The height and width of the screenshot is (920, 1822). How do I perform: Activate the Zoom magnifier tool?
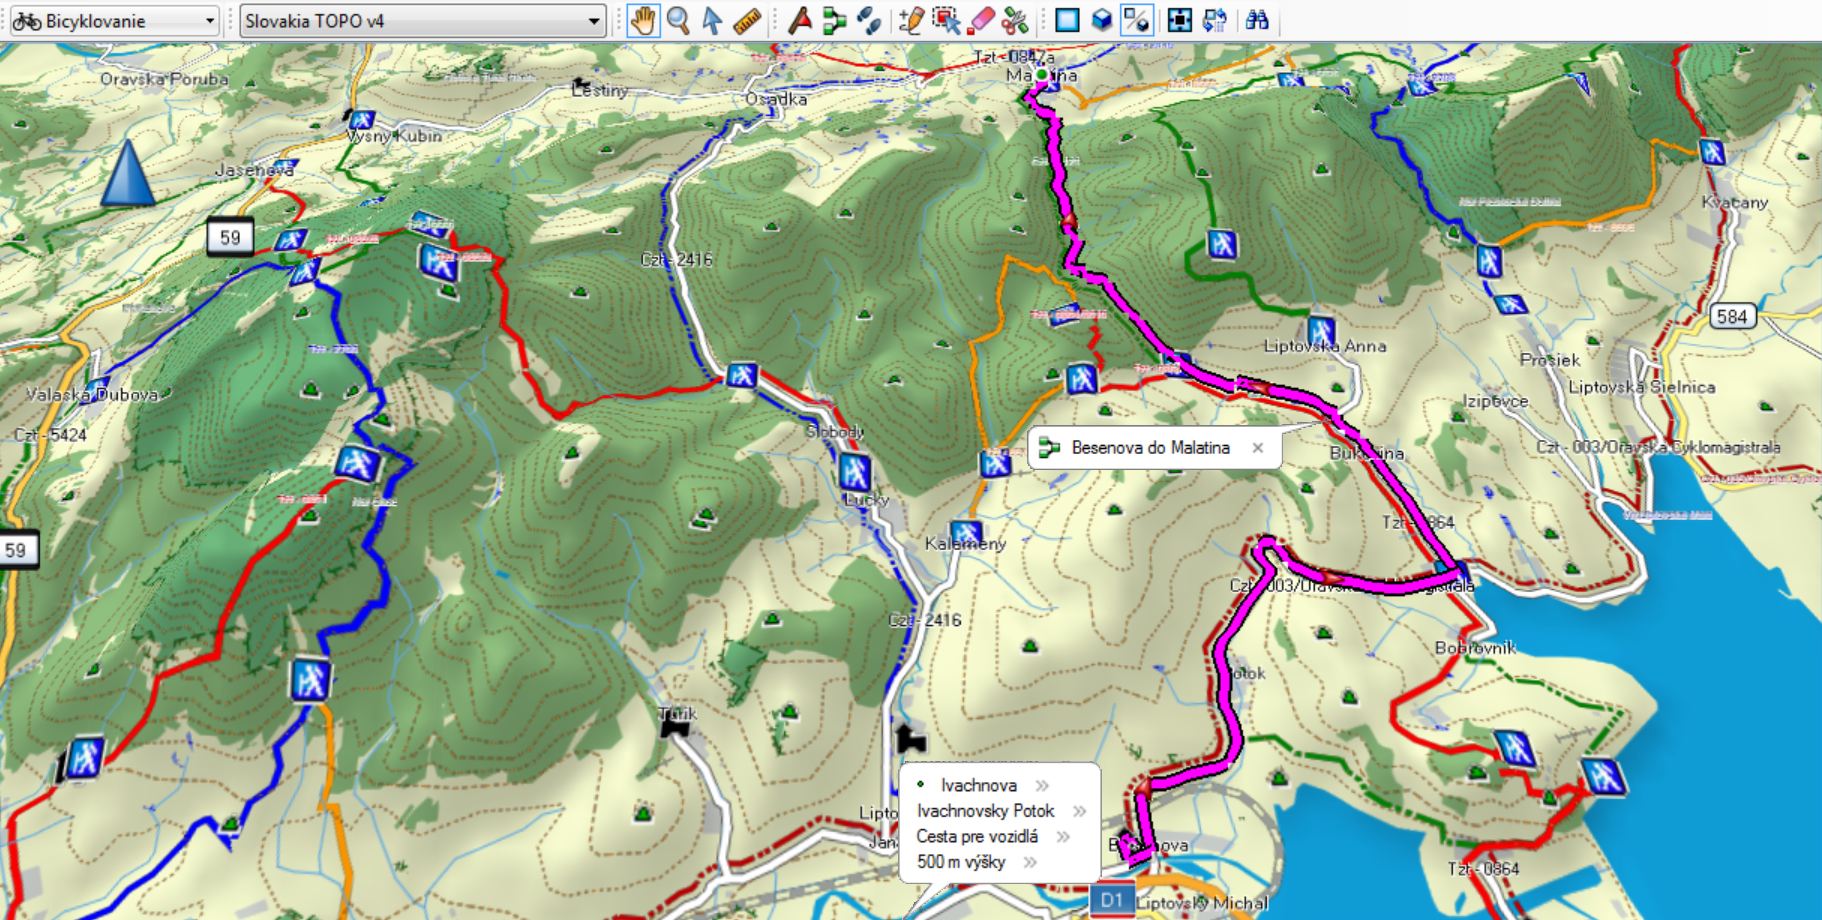(678, 20)
